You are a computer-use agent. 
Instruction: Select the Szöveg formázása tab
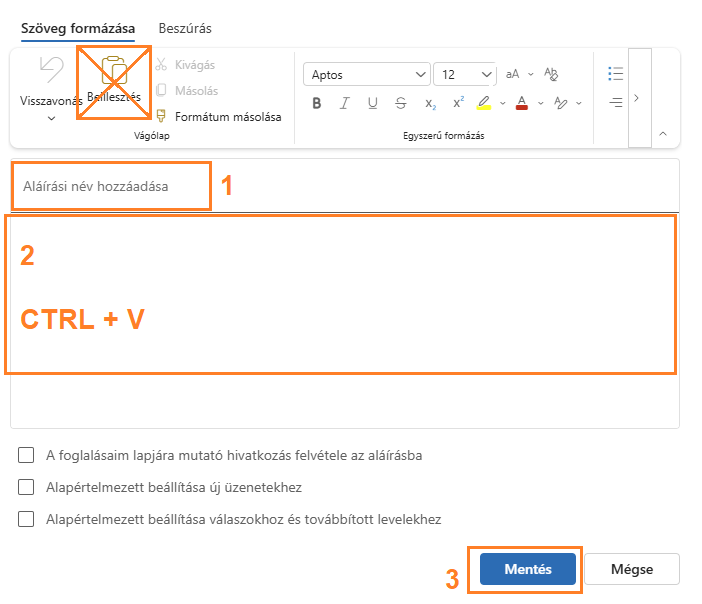[78, 29]
